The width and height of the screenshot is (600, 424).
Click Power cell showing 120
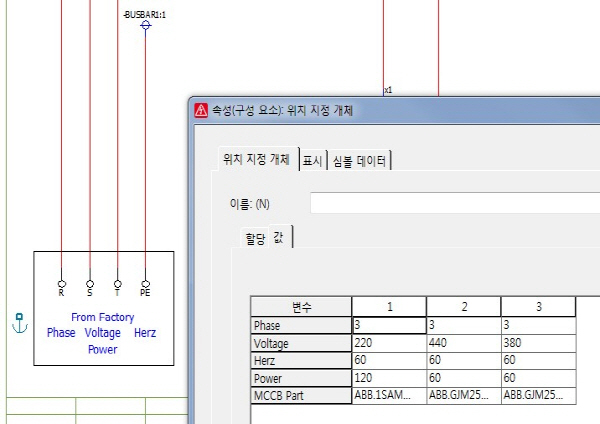point(389,378)
